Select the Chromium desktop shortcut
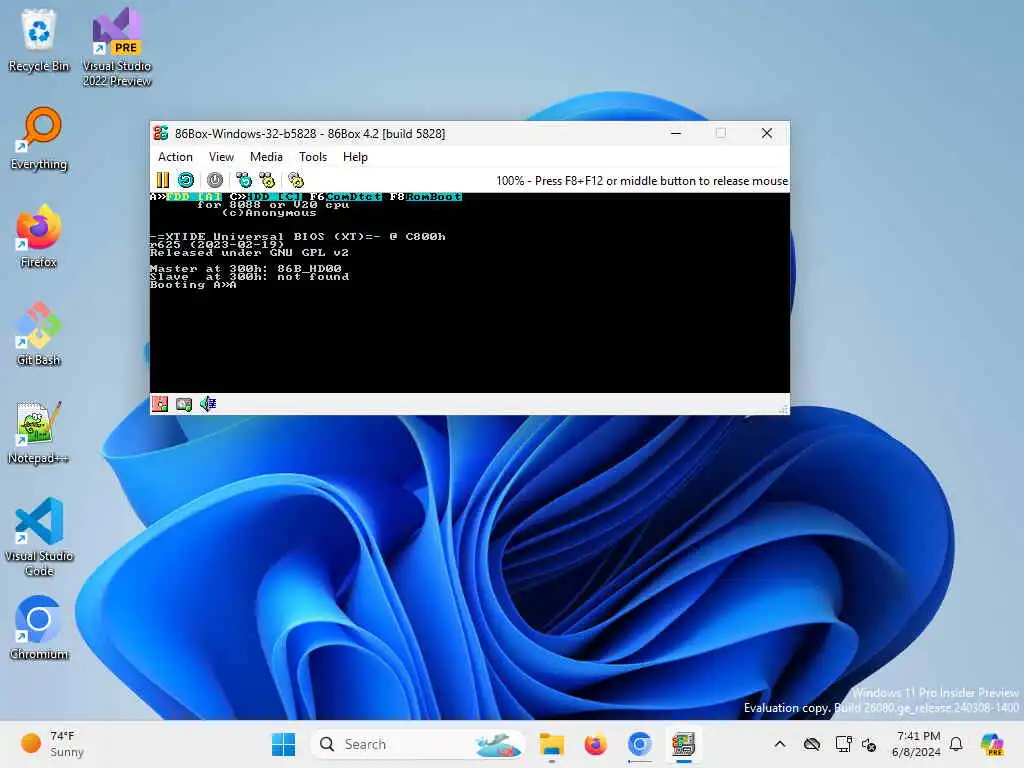The height and width of the screenshot is (768, 1024). [39, 628]
